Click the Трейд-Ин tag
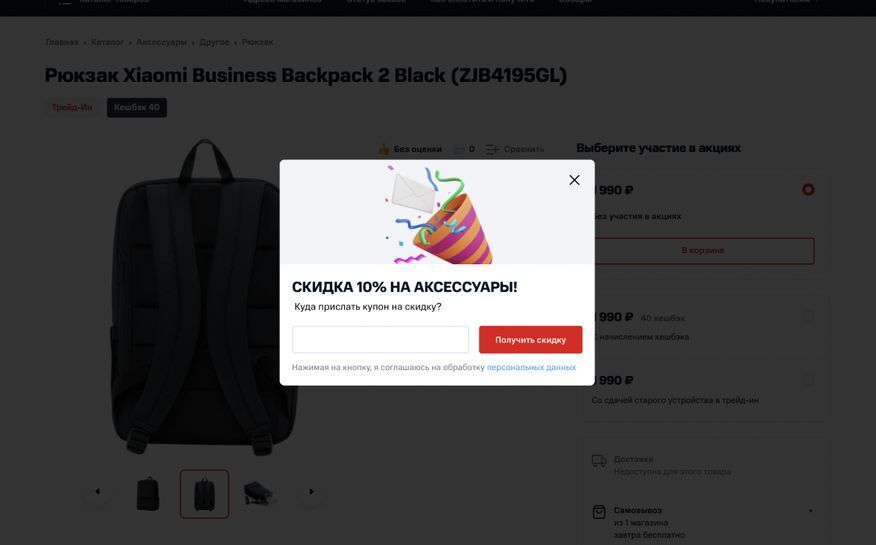The image size is (876, 545). [x=72, y=107]
